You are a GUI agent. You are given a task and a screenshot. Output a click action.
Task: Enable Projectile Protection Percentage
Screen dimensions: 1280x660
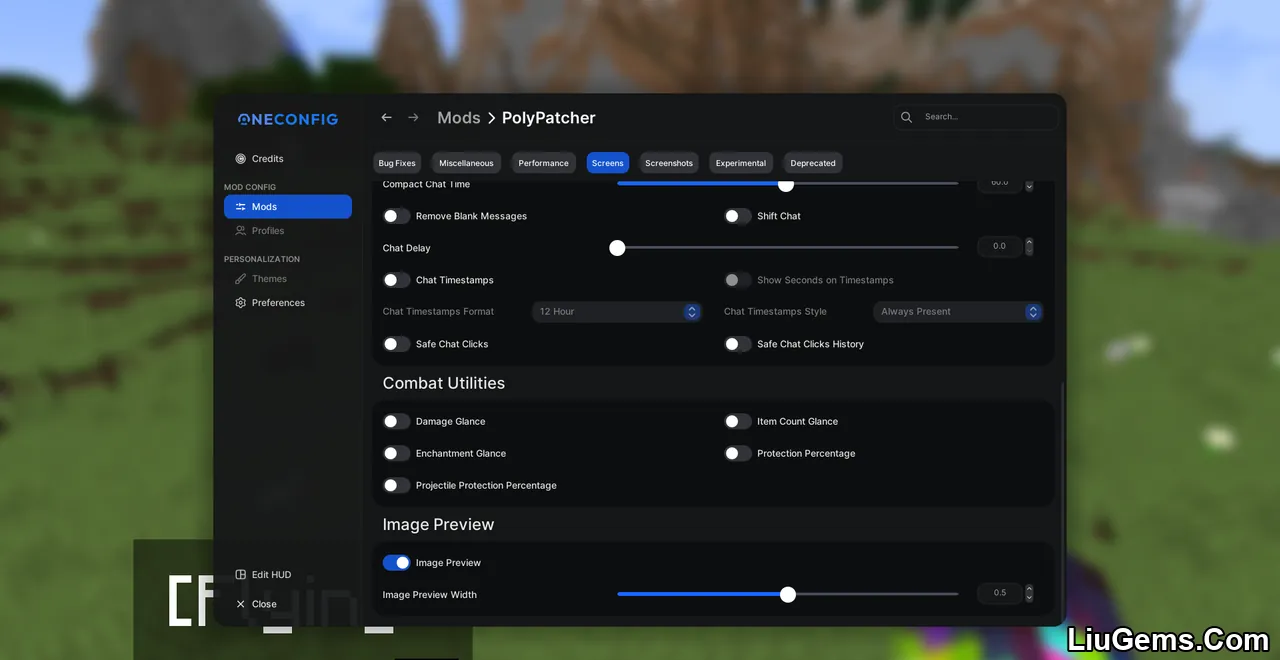(x=397, y=486)
